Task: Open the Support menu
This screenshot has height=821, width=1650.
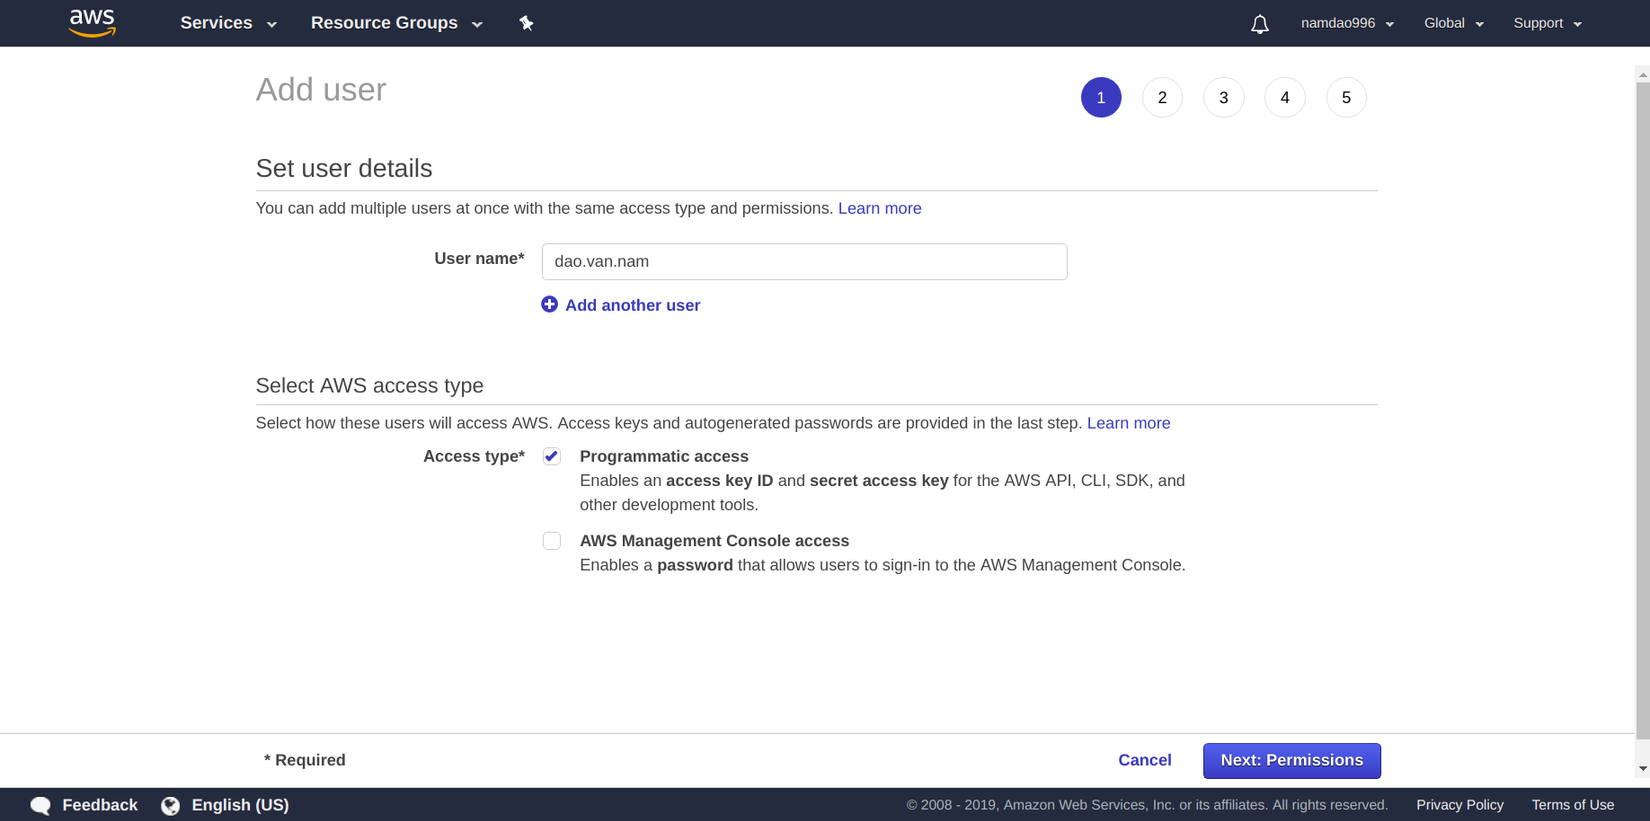Action: point(1547,23)
